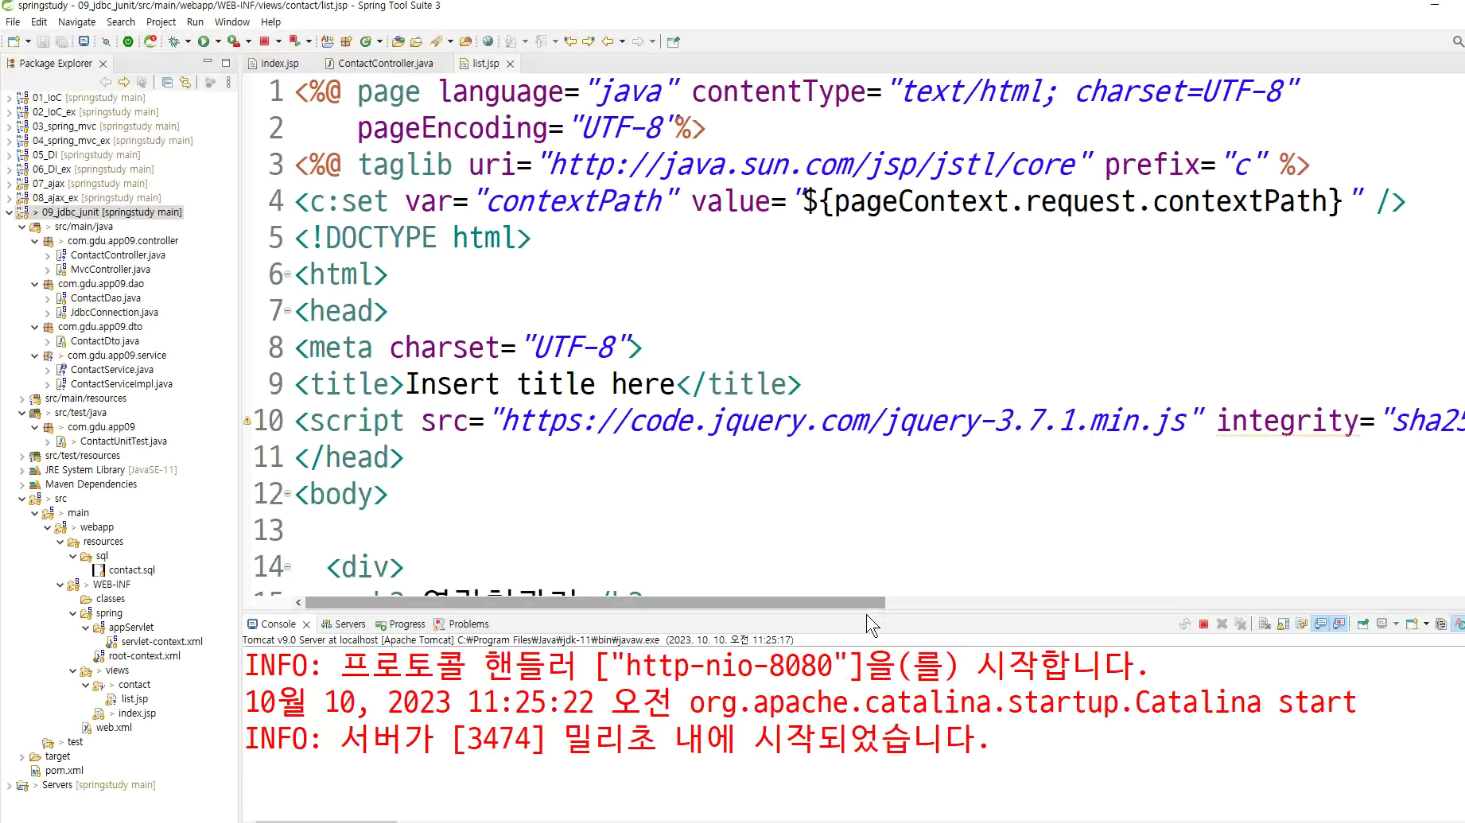Click the green Run icon
Screen dimensions: 1465x823
[x=203, y=42]
